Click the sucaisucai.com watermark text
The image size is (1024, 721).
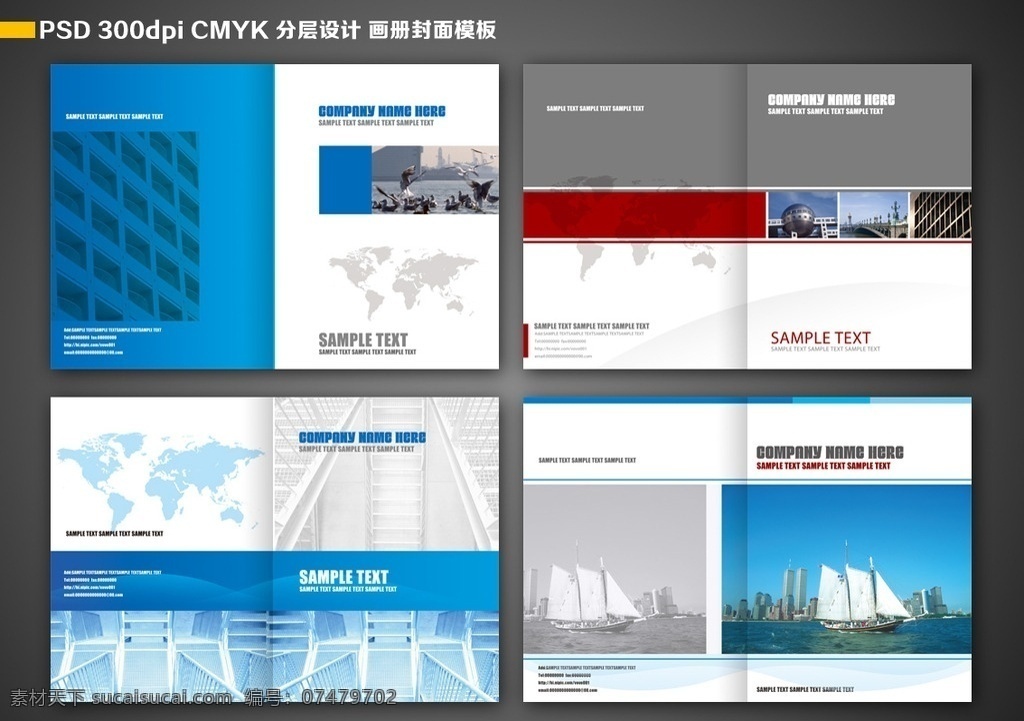[x=162, y=697]
